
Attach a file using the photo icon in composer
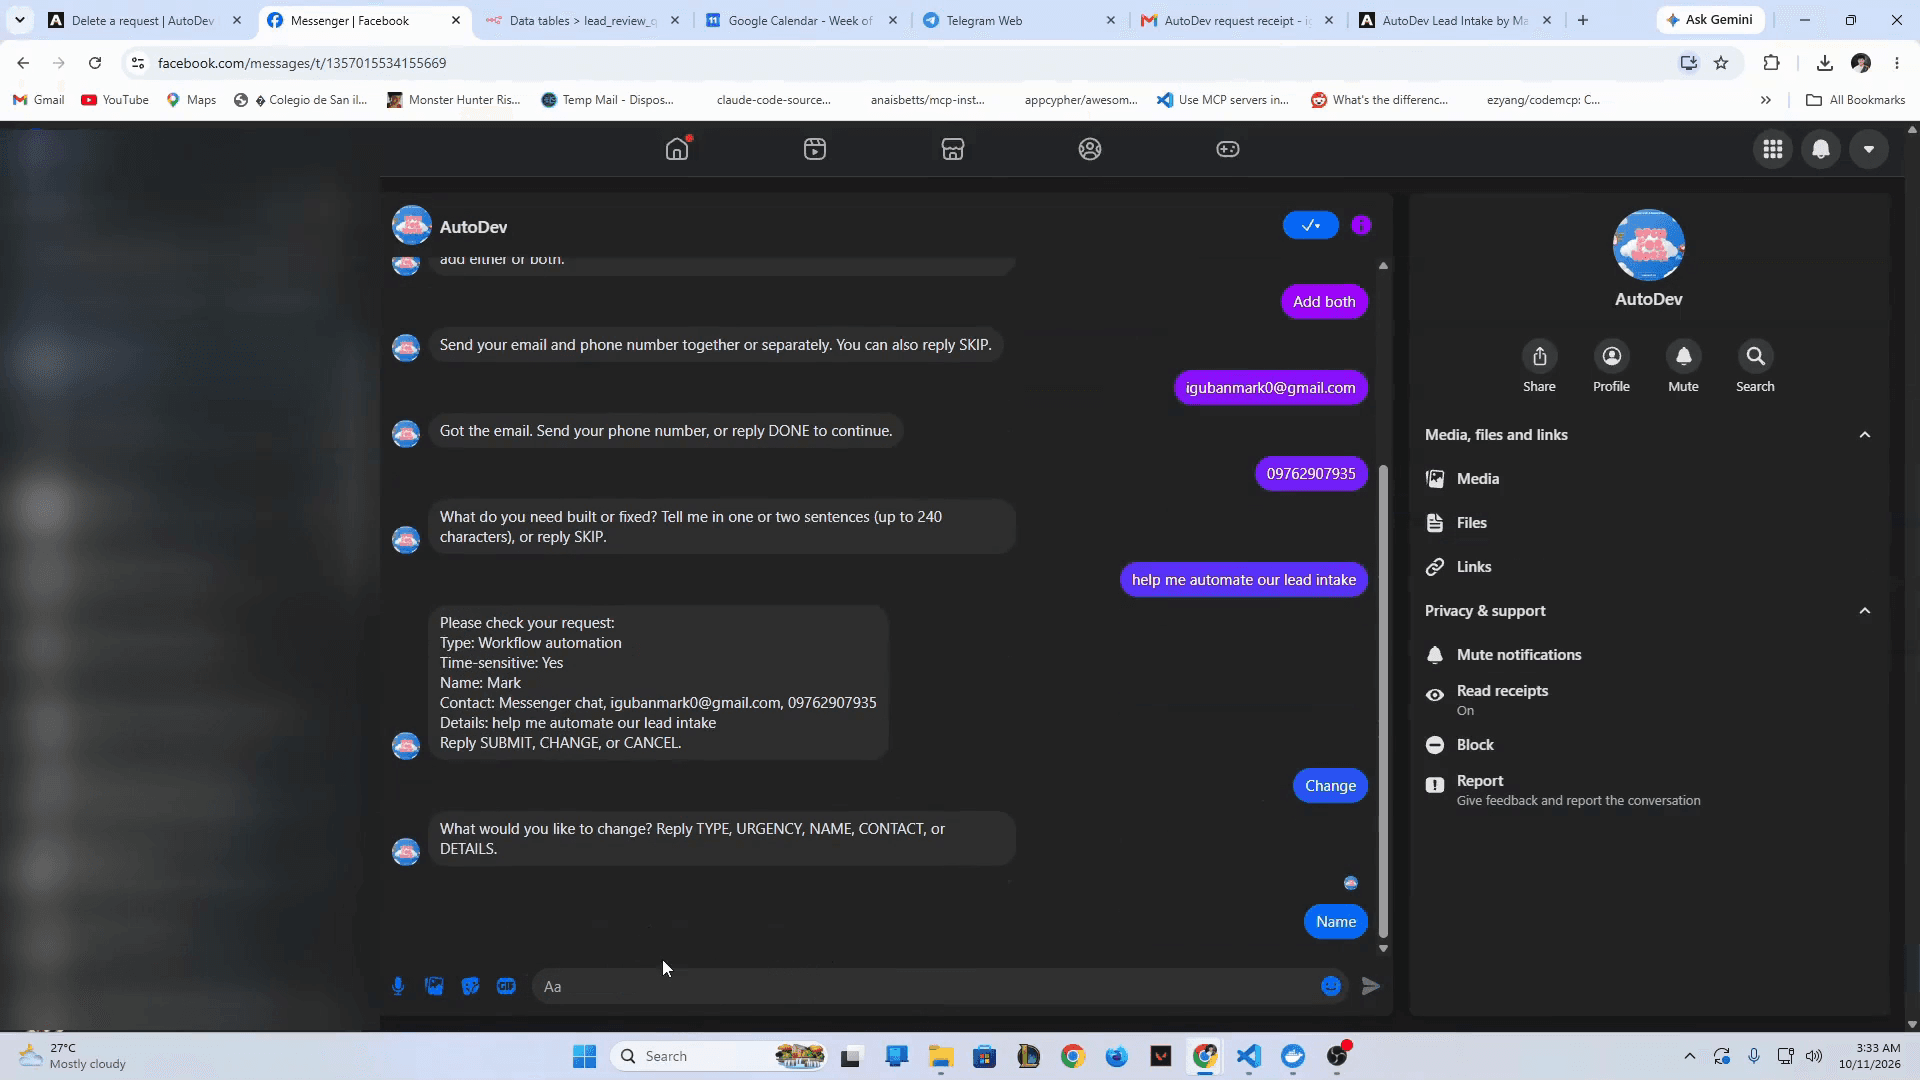pyautogui.click(x=434, y=986)
